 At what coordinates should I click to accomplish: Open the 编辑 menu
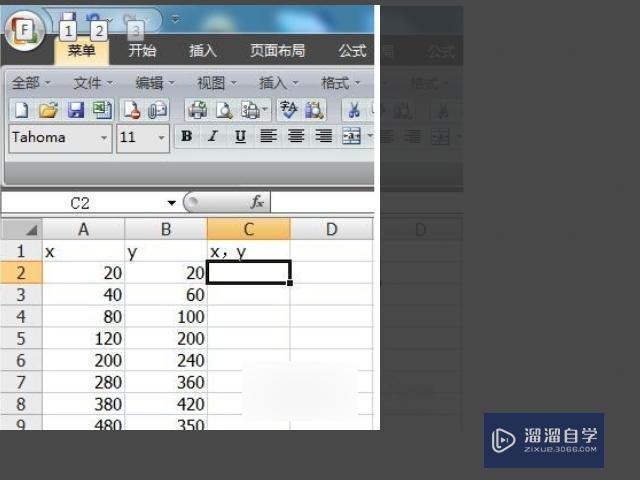click(x=155, y=83)
